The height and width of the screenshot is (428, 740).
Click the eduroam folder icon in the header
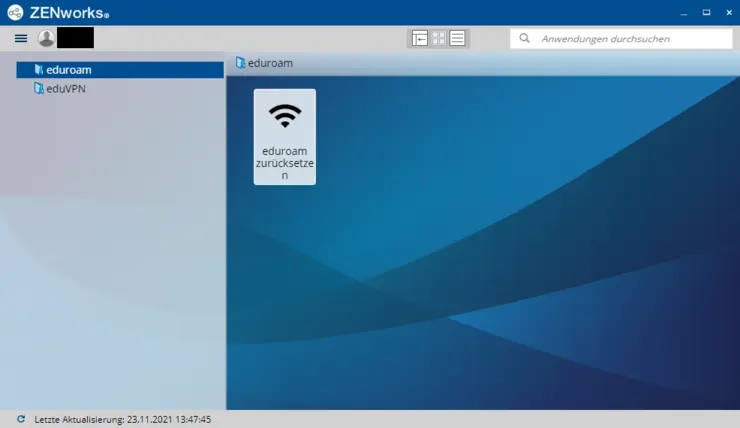click(x=240, y=63)
